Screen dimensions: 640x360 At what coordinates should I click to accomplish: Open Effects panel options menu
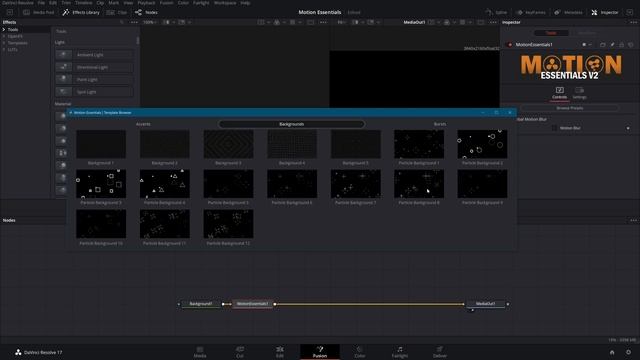134,22
